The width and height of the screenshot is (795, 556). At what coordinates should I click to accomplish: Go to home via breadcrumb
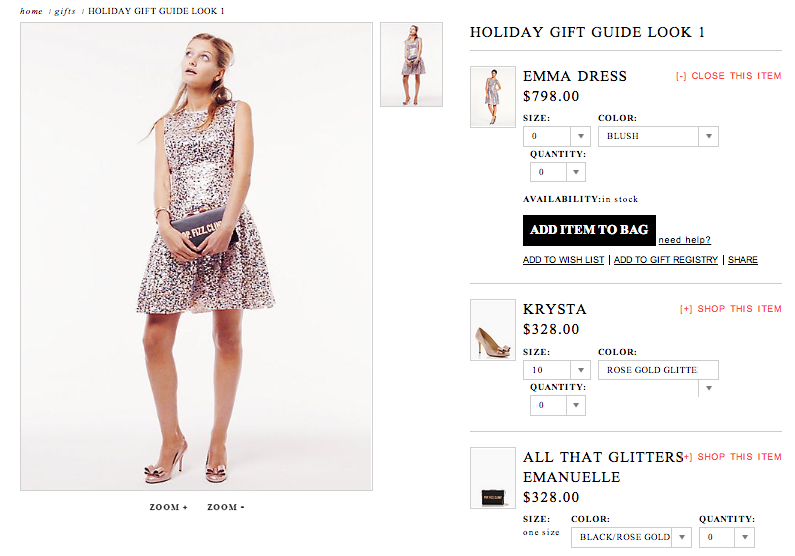(31, 11)
